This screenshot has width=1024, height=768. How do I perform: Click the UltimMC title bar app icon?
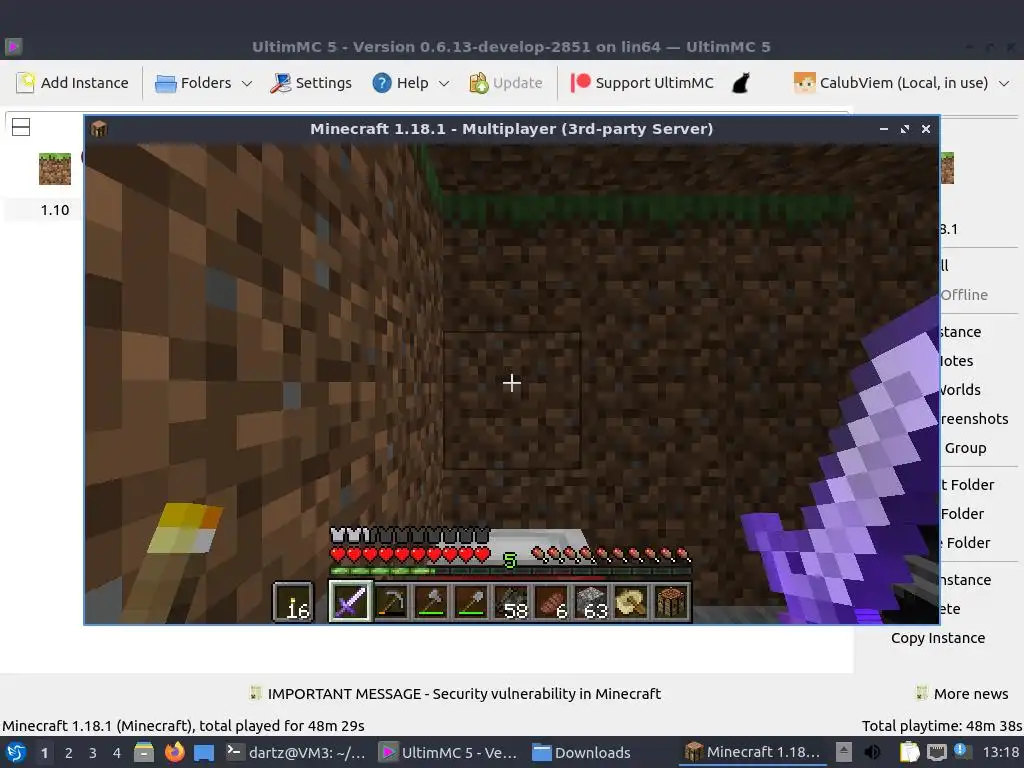[14, 46]
